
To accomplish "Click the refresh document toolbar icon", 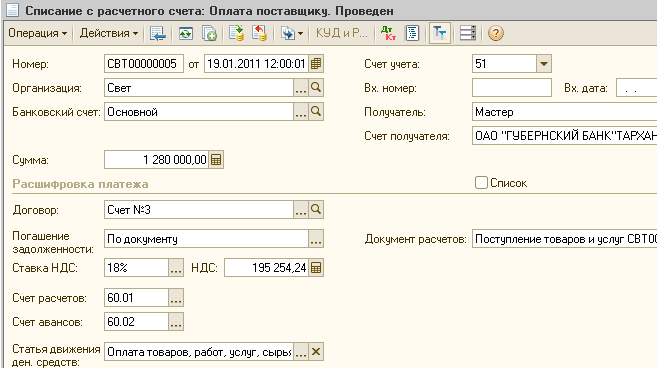I will click(186, 33).
